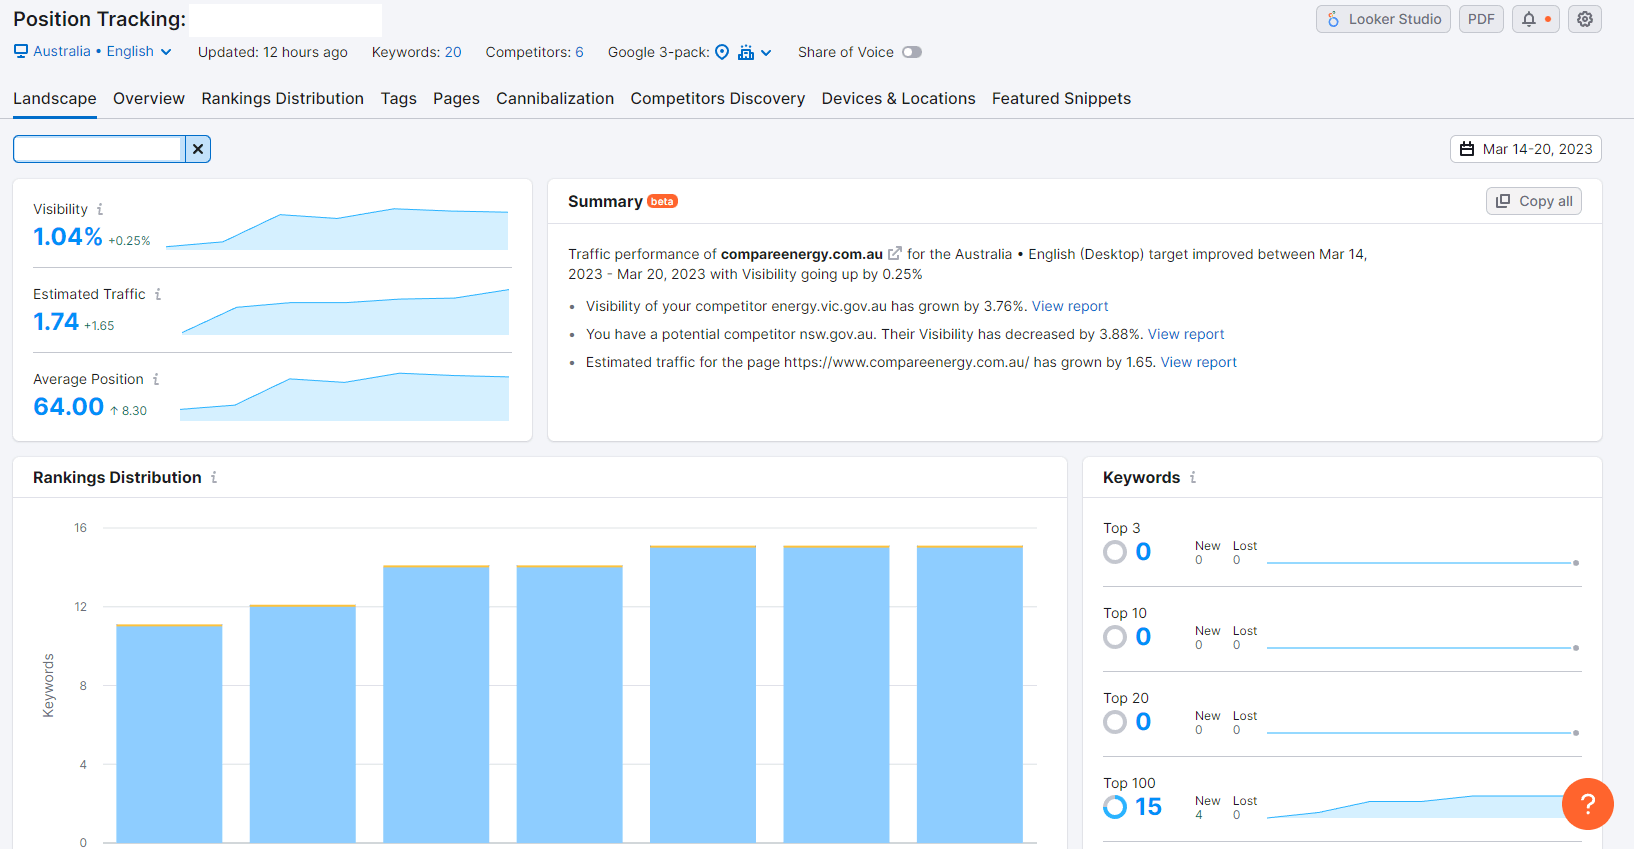Viewport: 1634px width, 849px height.
Task: Open Featured Snippets tab
Action: [1061, 98]
